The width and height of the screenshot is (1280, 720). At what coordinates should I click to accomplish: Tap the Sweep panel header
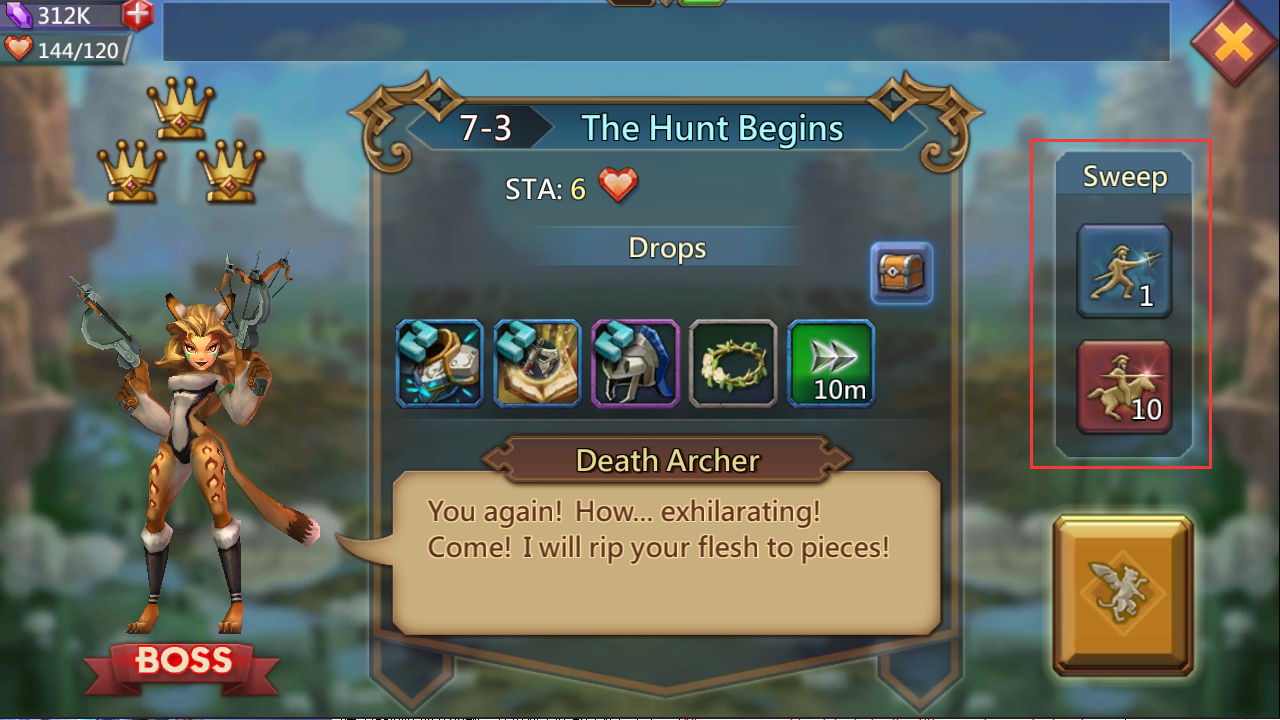pos(1125,177)
